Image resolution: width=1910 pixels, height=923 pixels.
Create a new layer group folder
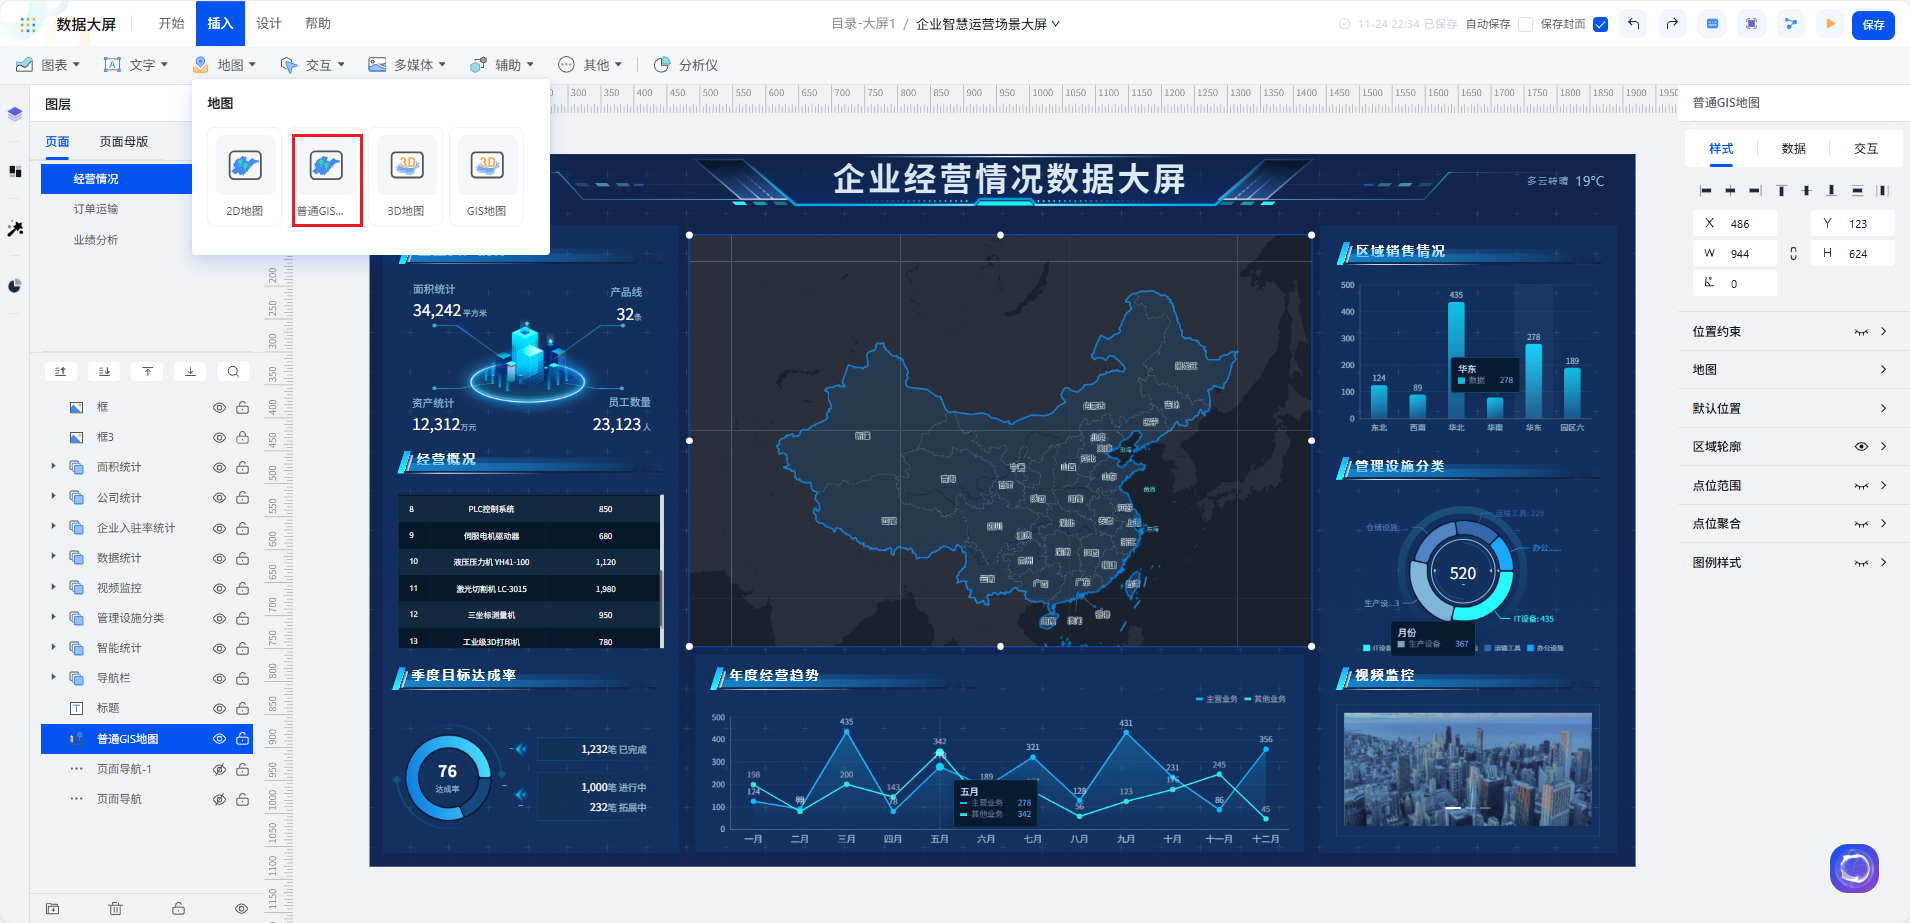click(53, 909)
